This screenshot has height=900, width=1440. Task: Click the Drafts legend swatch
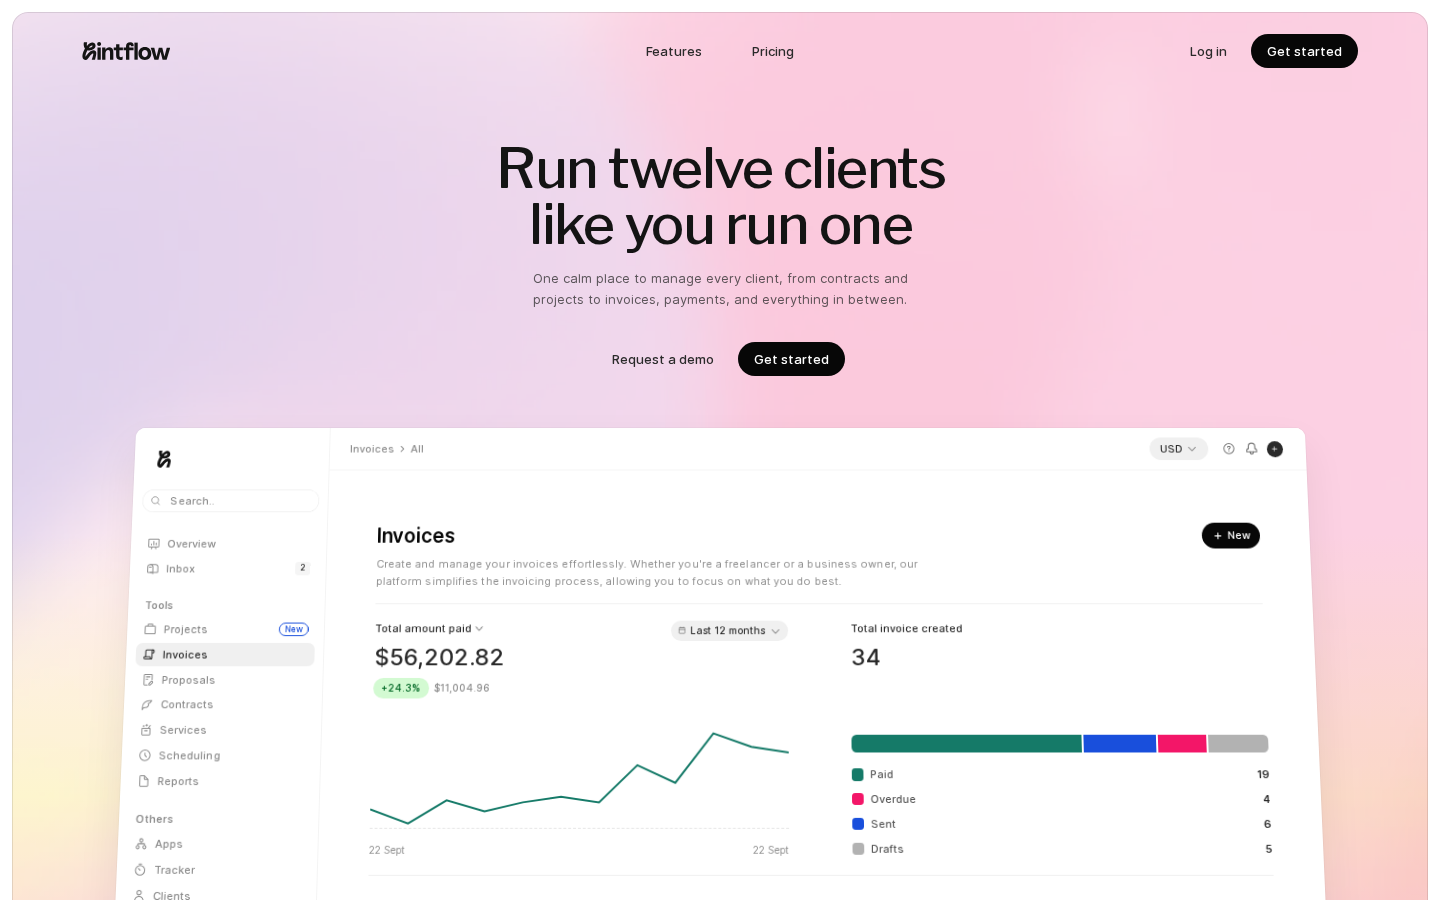point(858,849)
